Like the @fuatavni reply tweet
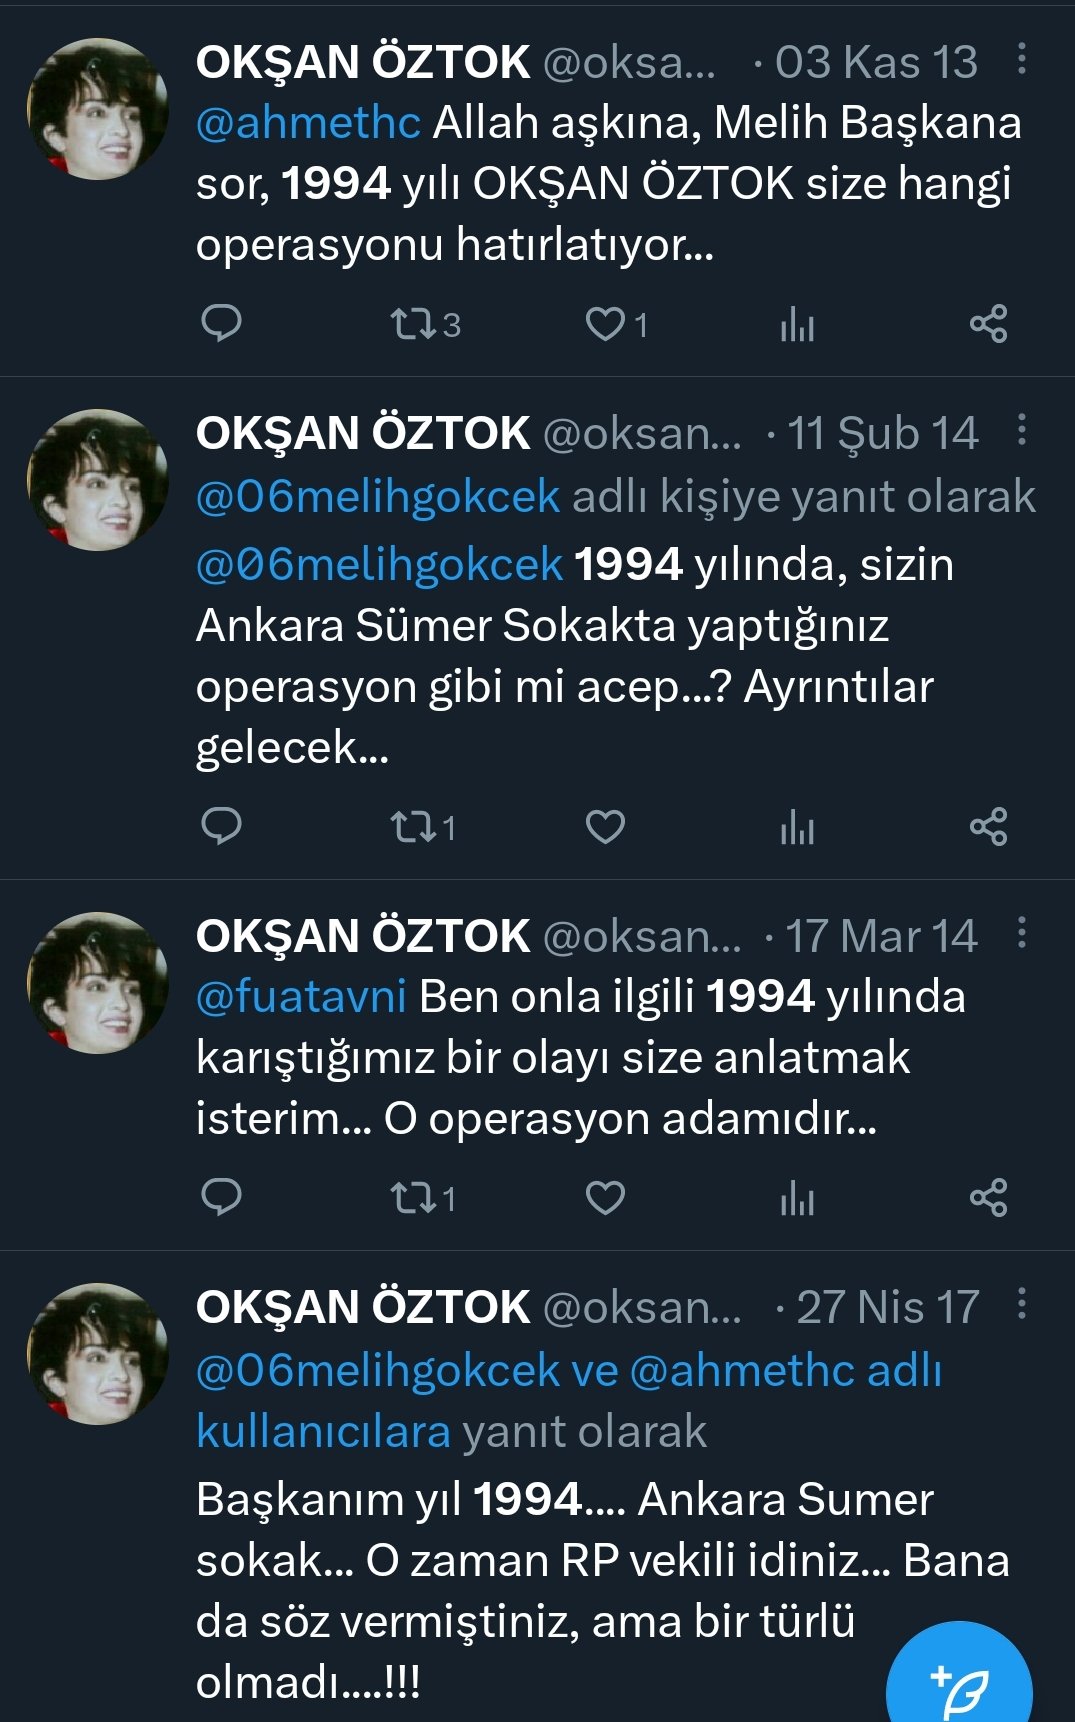 tap(605, 1197)
